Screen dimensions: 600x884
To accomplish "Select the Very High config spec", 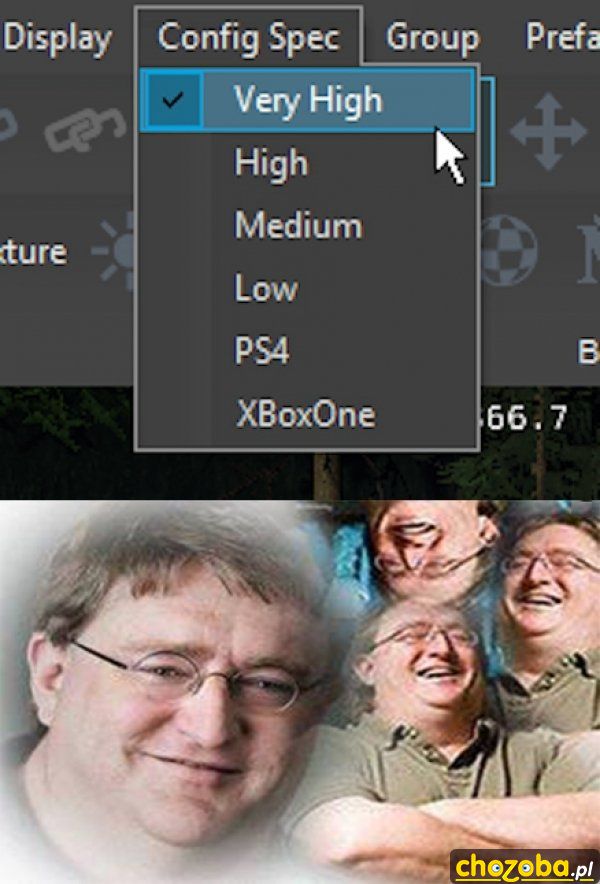I will point(307,100).
